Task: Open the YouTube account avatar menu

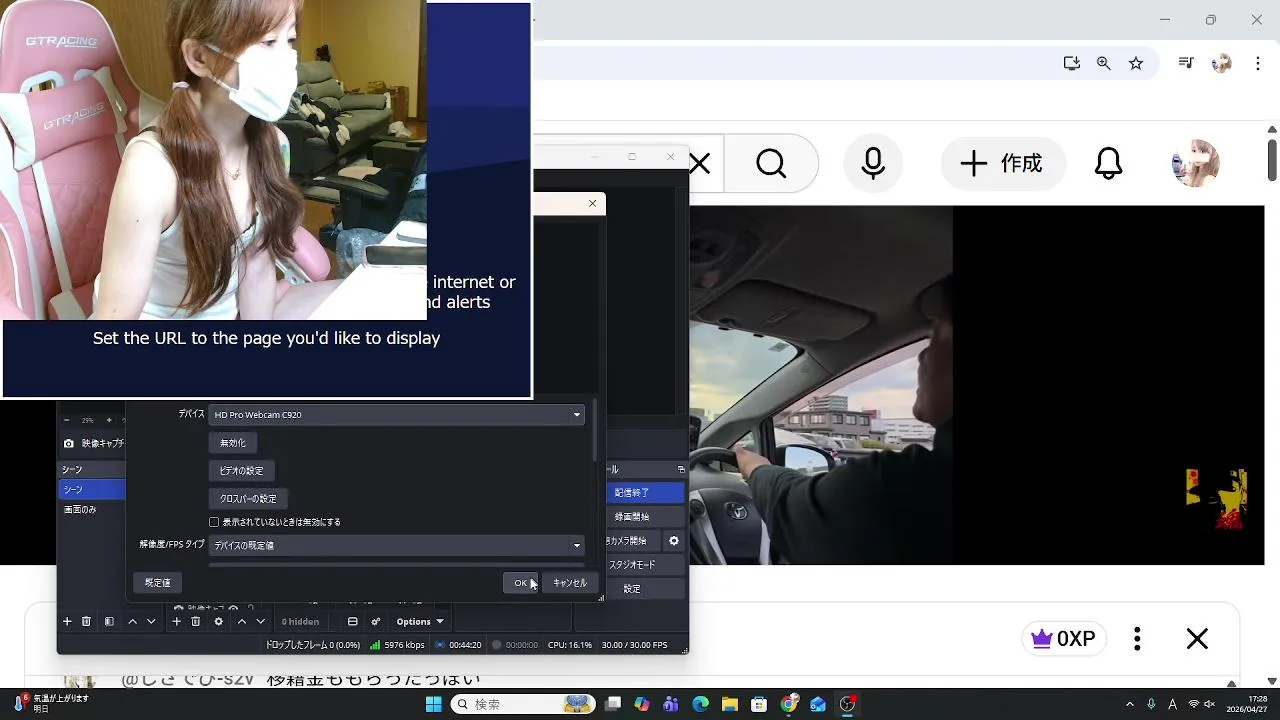Action: [x=1195, y=163]
